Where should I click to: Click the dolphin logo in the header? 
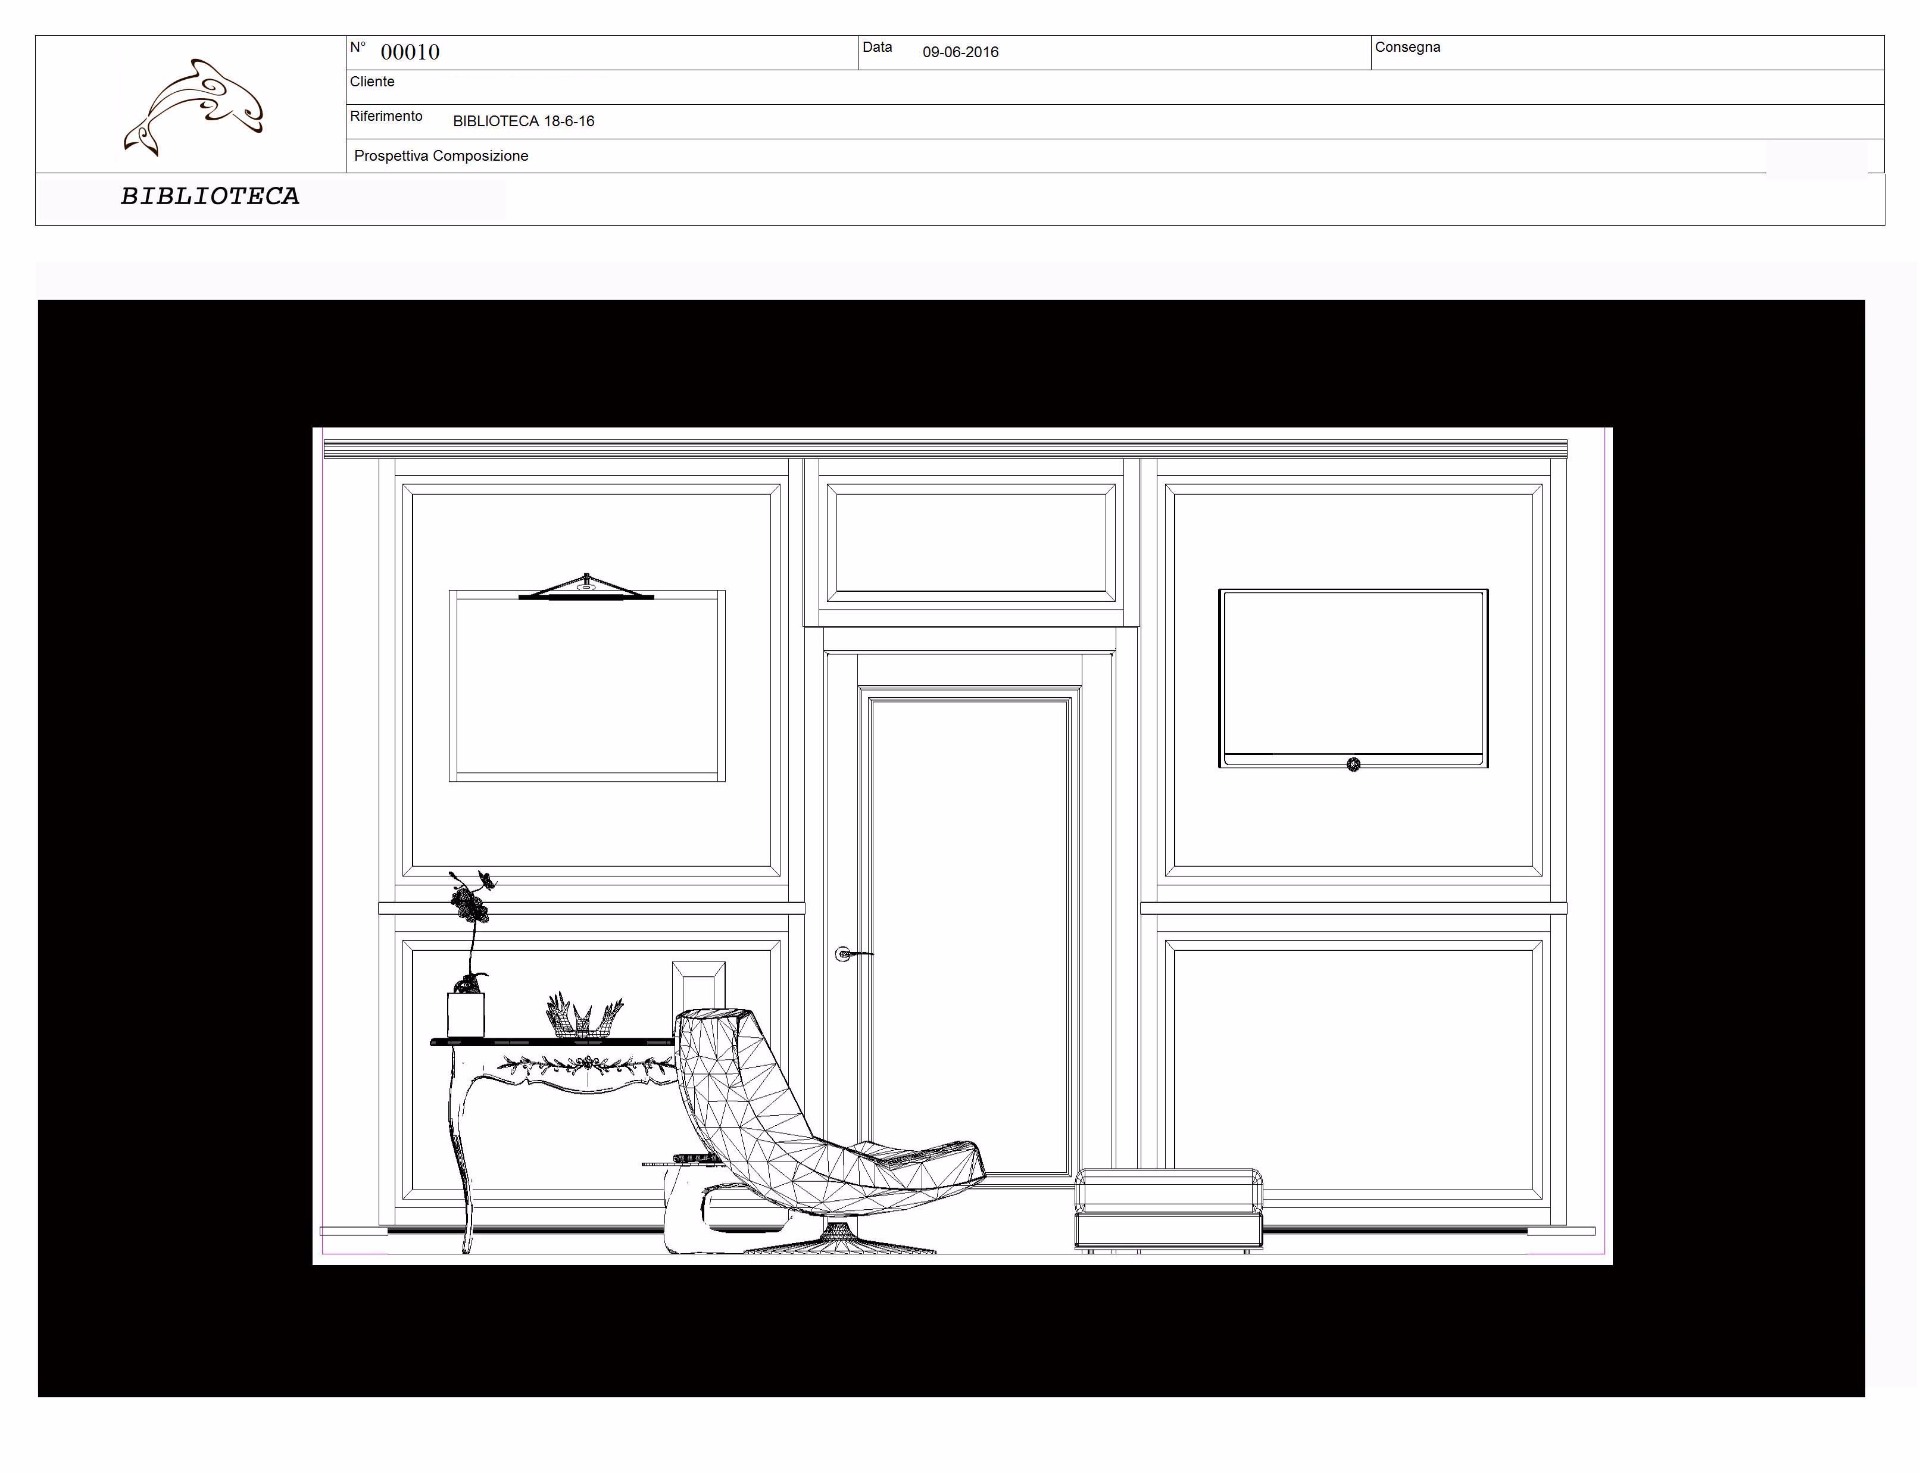(193, 107)
